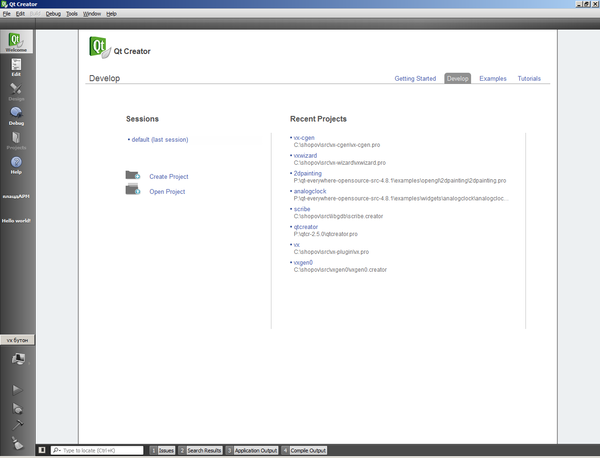Open the analogclock recent project
The width and height of the screenshot is (600, 458).
310,191
